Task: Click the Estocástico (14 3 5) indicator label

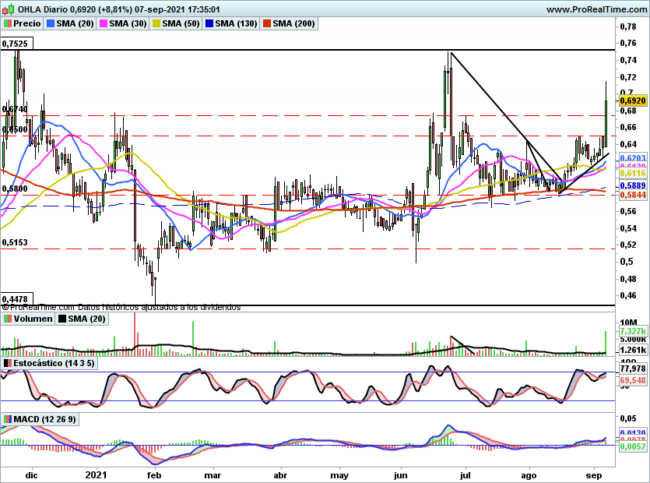Action: coord(54,363)
